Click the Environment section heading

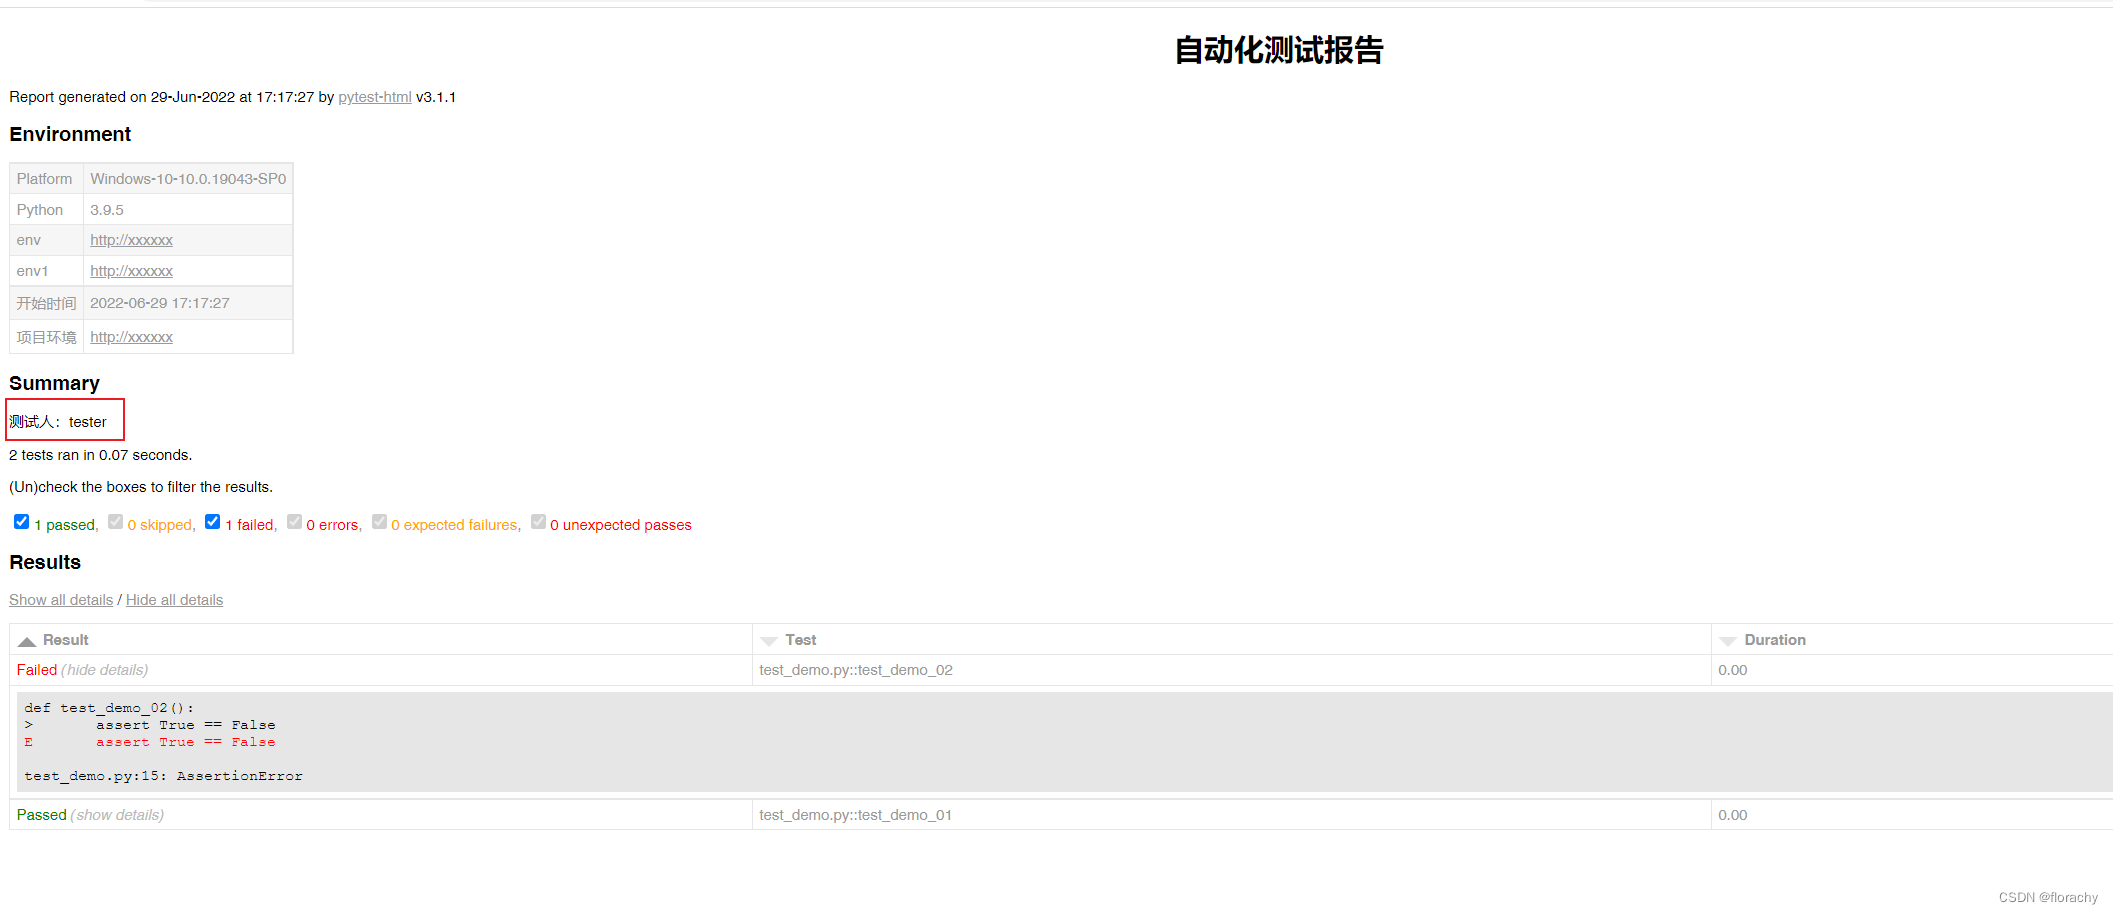click(x=70, y=134)
